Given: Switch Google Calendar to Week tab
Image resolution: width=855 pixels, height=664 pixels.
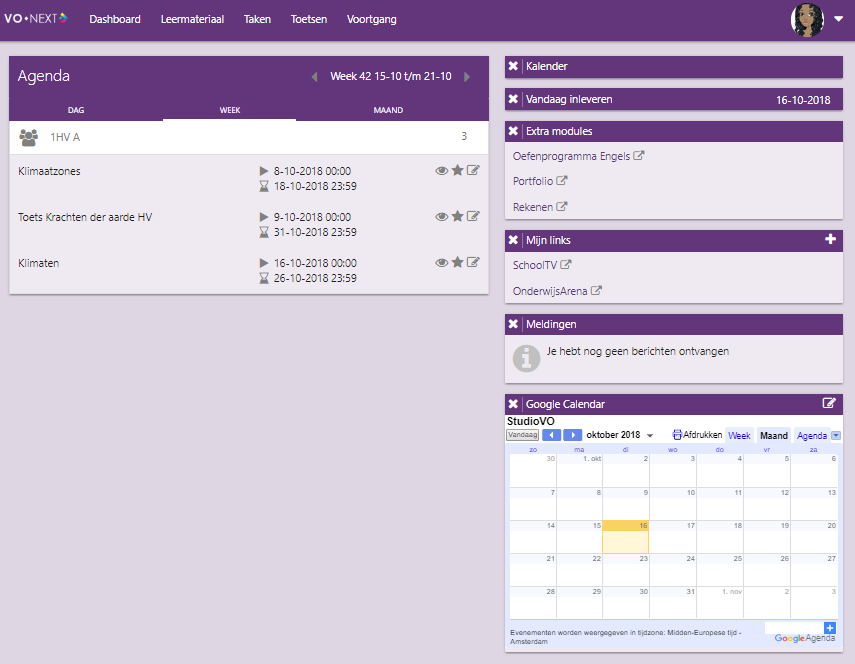Looking at the screenshot, I should (739, 436).
